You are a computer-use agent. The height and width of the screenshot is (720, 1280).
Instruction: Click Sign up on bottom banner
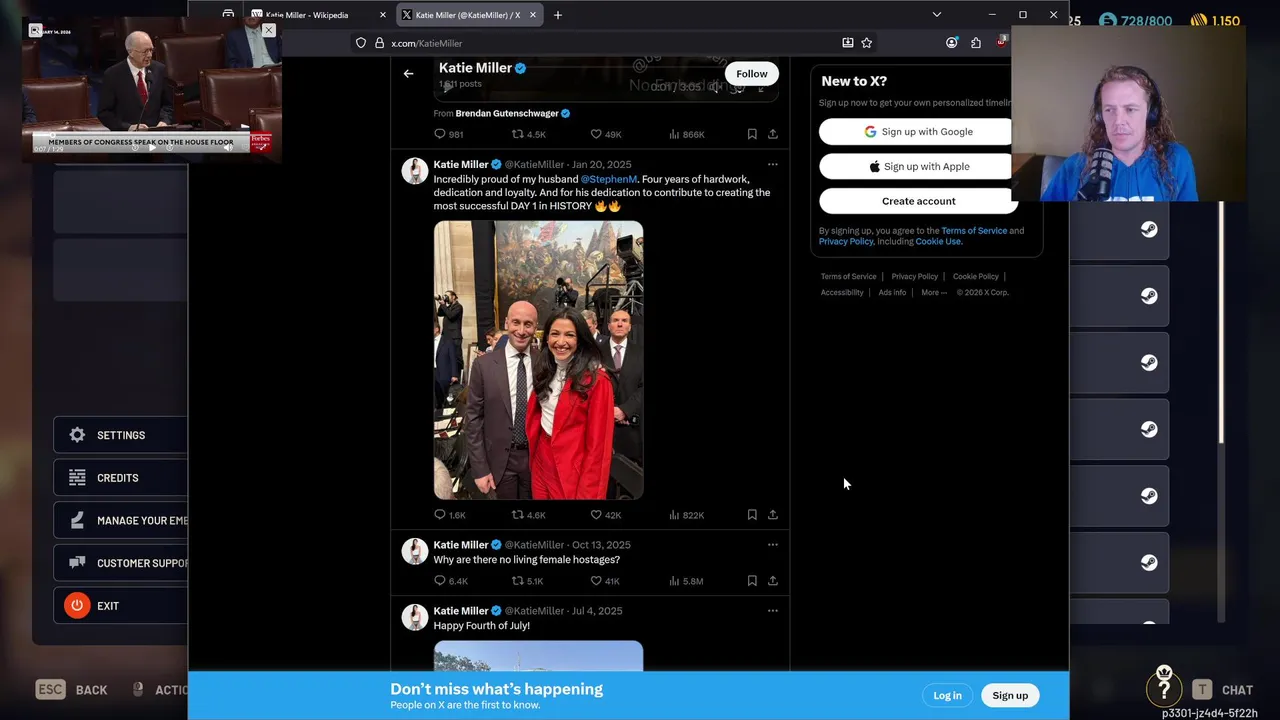click(x=1010, y=695)
